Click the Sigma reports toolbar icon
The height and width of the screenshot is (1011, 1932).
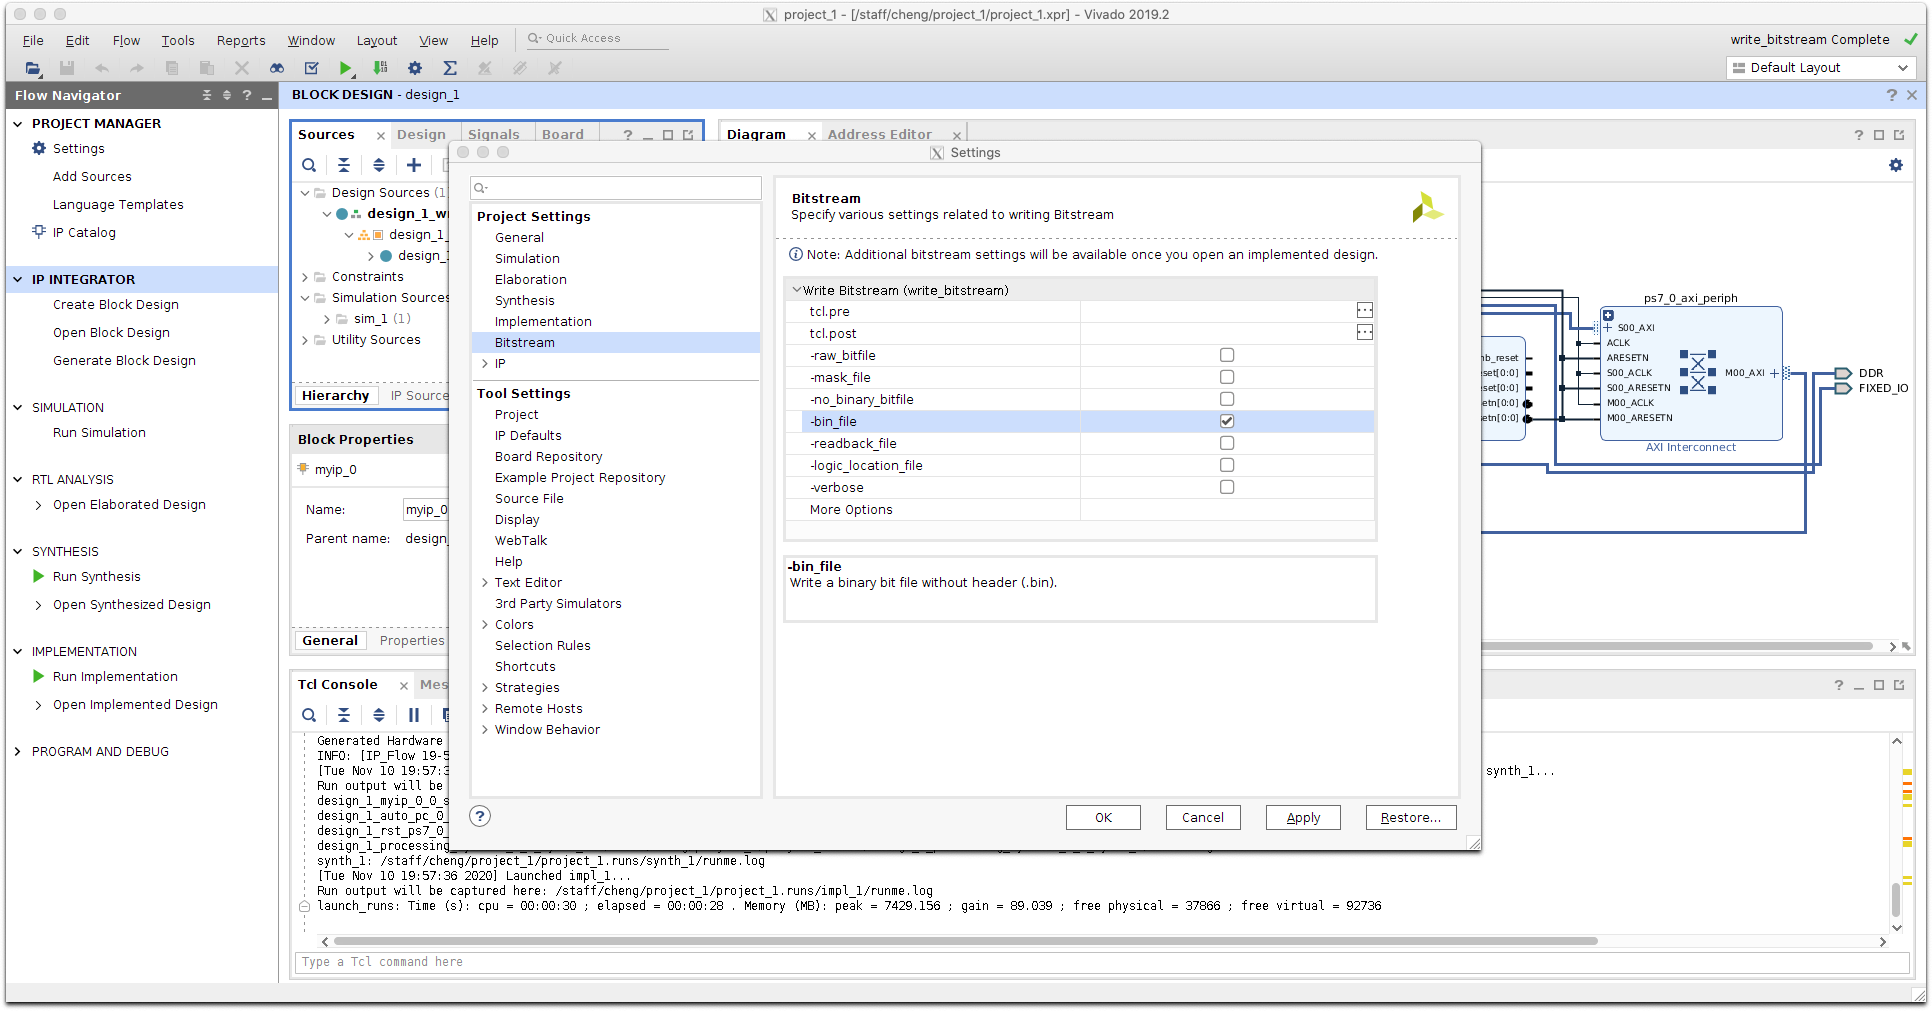point(450,68)
